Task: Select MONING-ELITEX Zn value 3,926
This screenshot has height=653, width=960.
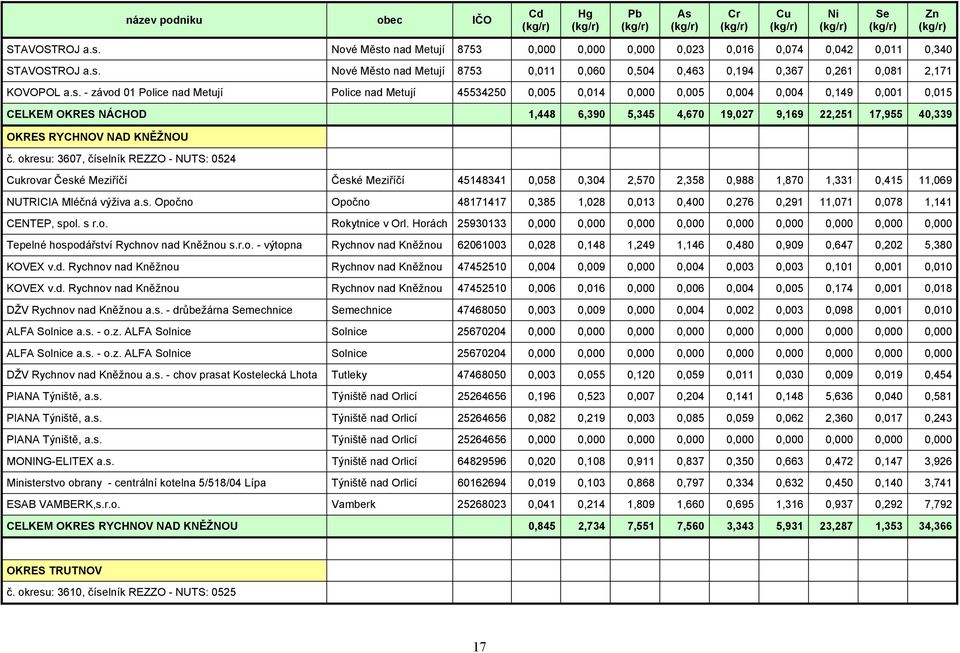Action: [938, 461]
